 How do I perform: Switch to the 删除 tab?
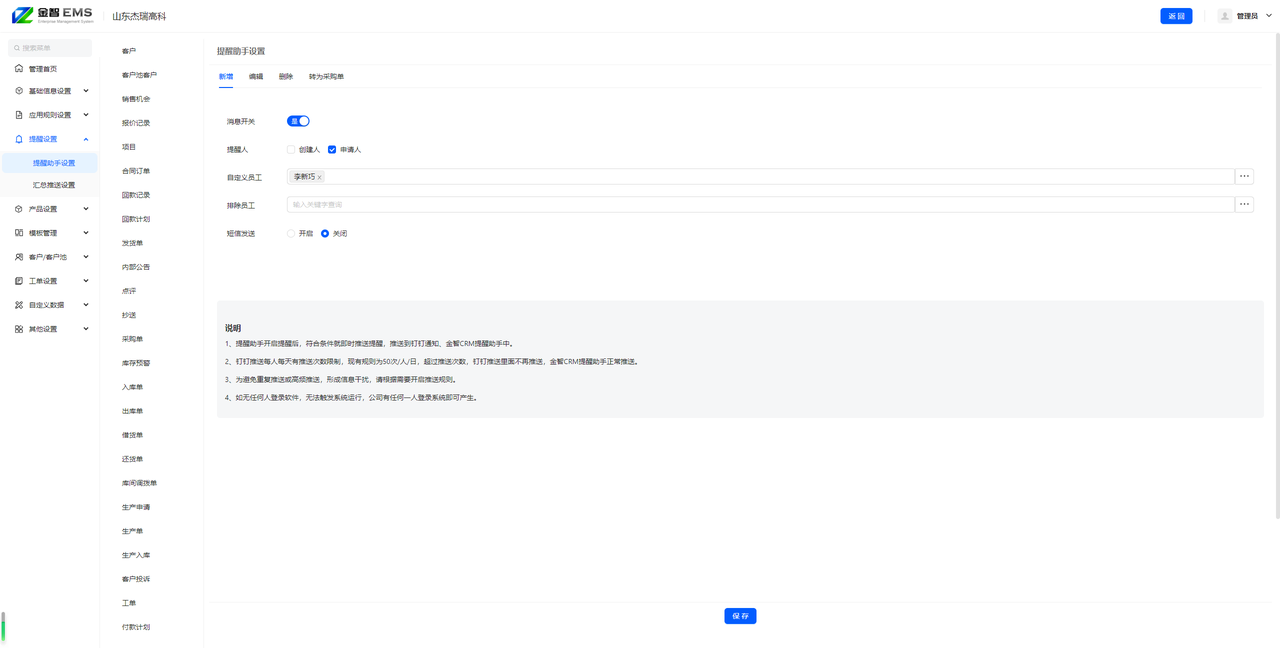[x=286, y=77]
